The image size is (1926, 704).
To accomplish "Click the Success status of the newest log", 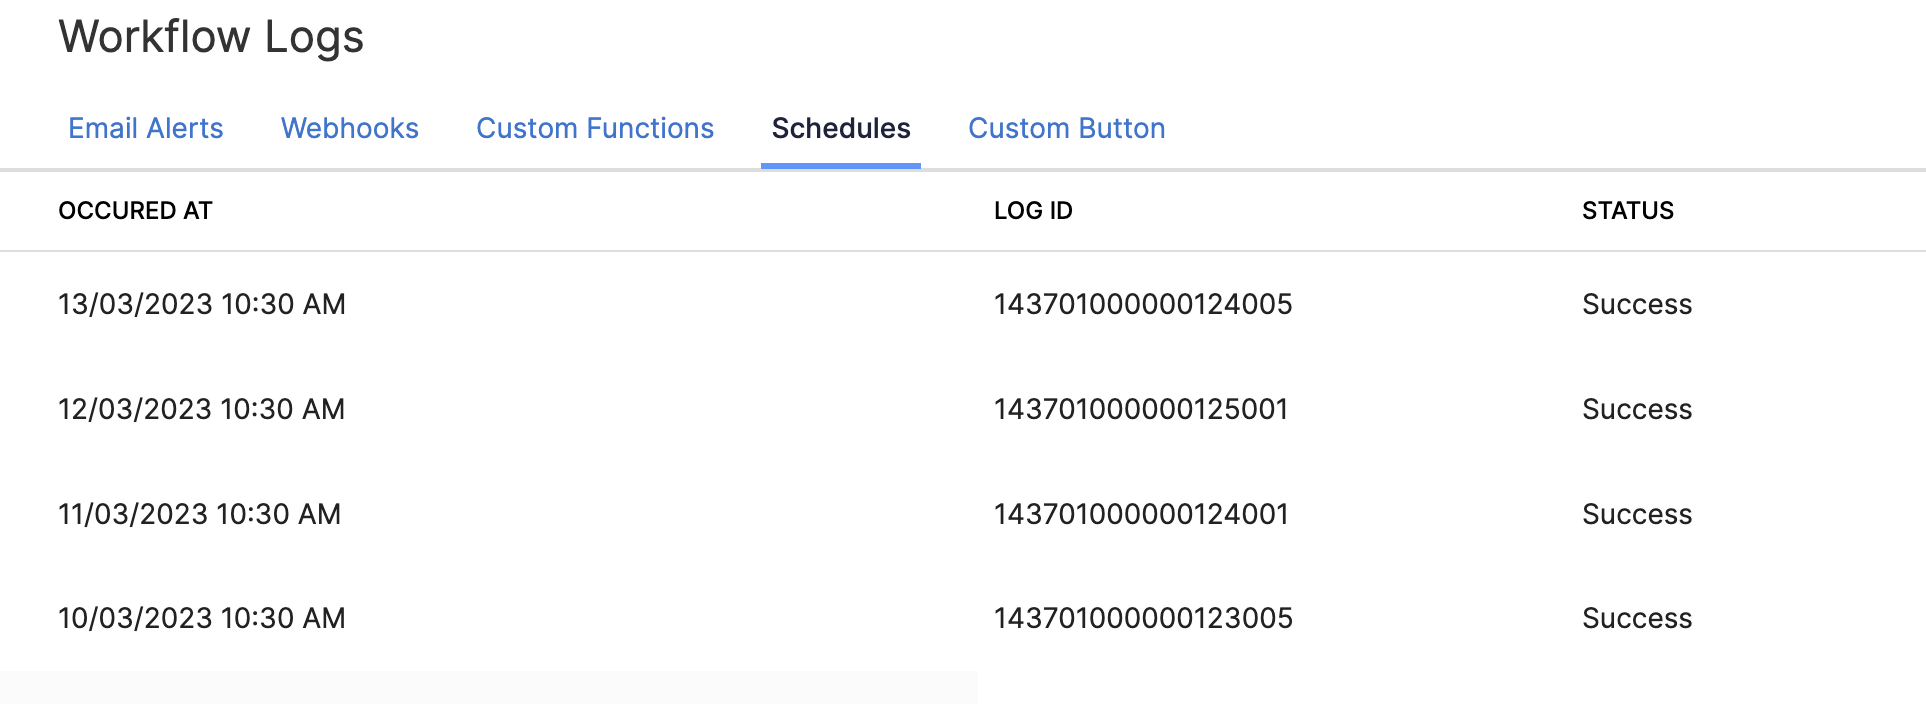I will pos(1637,304).
